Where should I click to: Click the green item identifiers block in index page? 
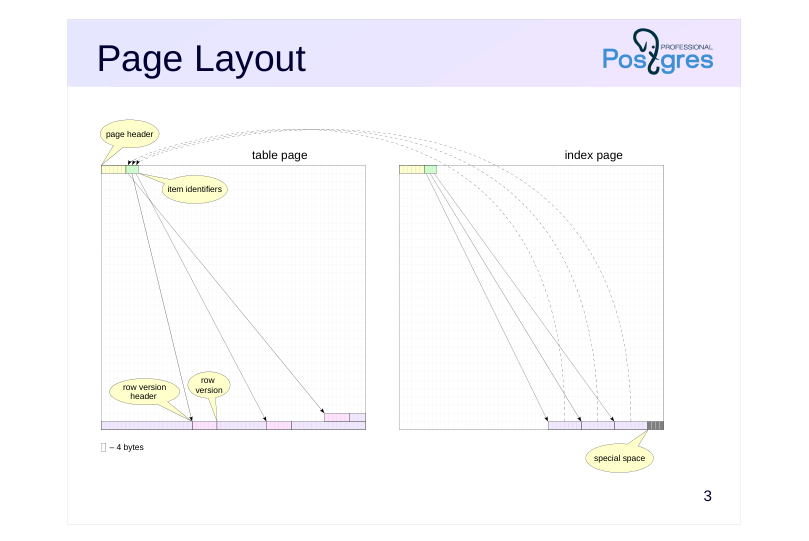pyautogui.click(x=431, y=170)
